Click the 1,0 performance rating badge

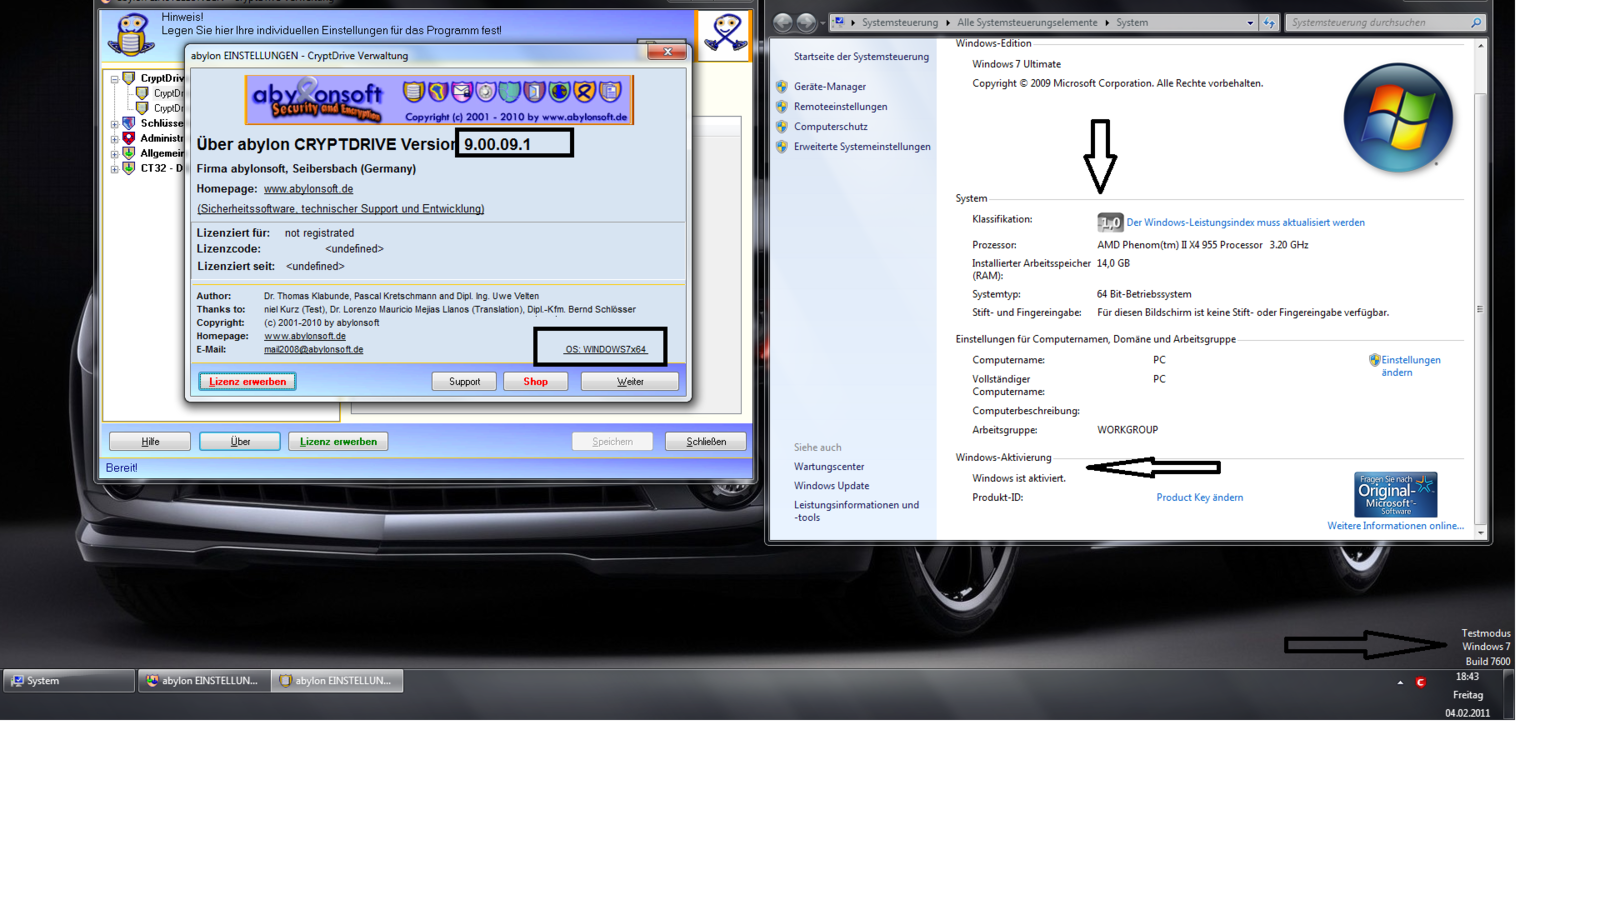(1109, 222)
